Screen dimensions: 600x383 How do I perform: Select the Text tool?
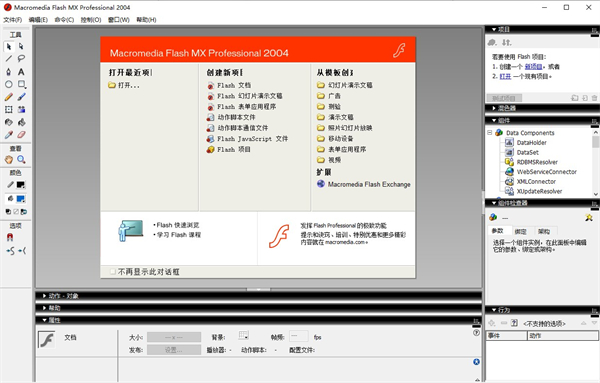21,72
